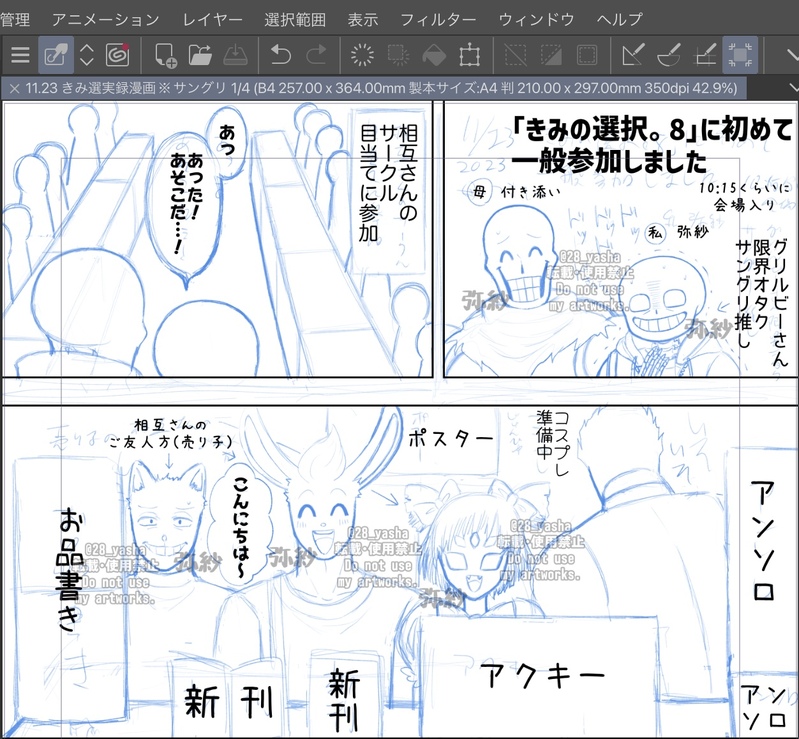Toggle snap to ruler
Image resolution: width=799 pixels, height=739 pixels.
[633, 55]
